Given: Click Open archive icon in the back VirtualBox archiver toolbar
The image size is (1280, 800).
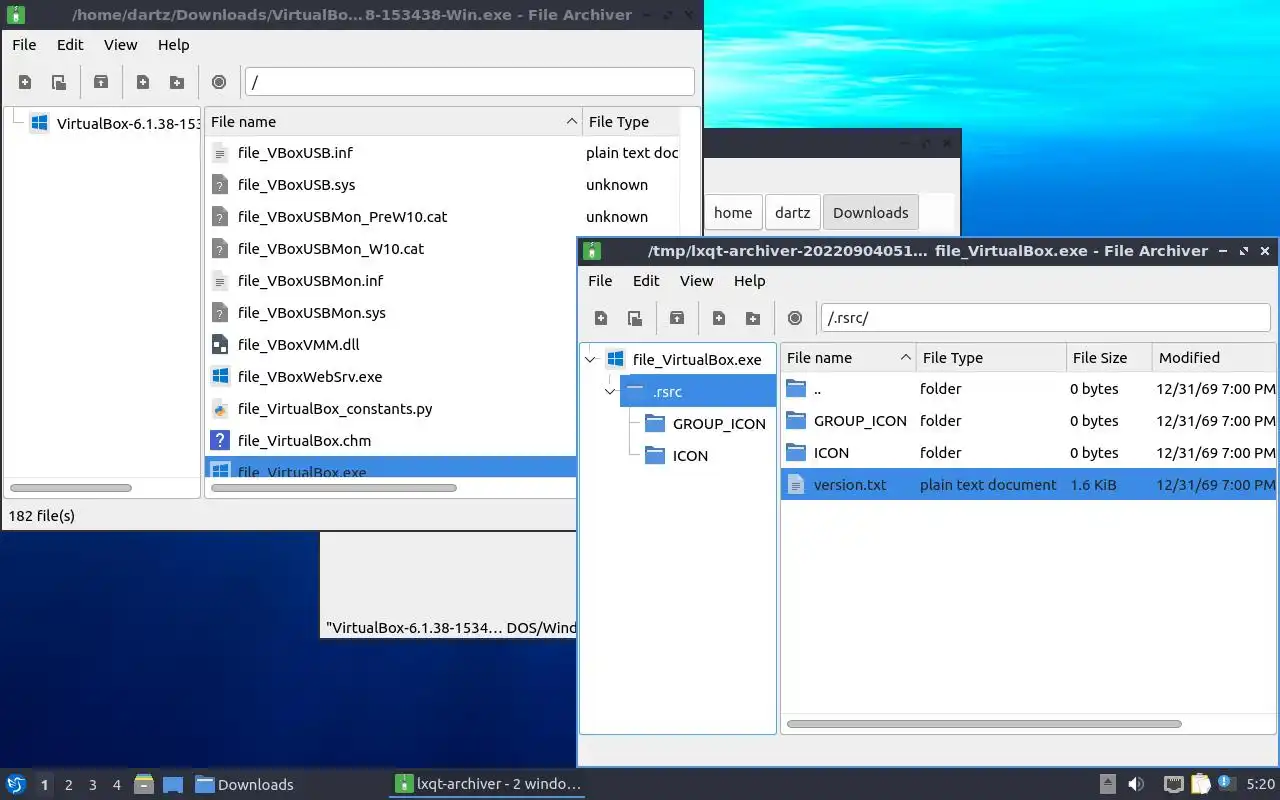Looking at the screenshot, I should [59, 82].
